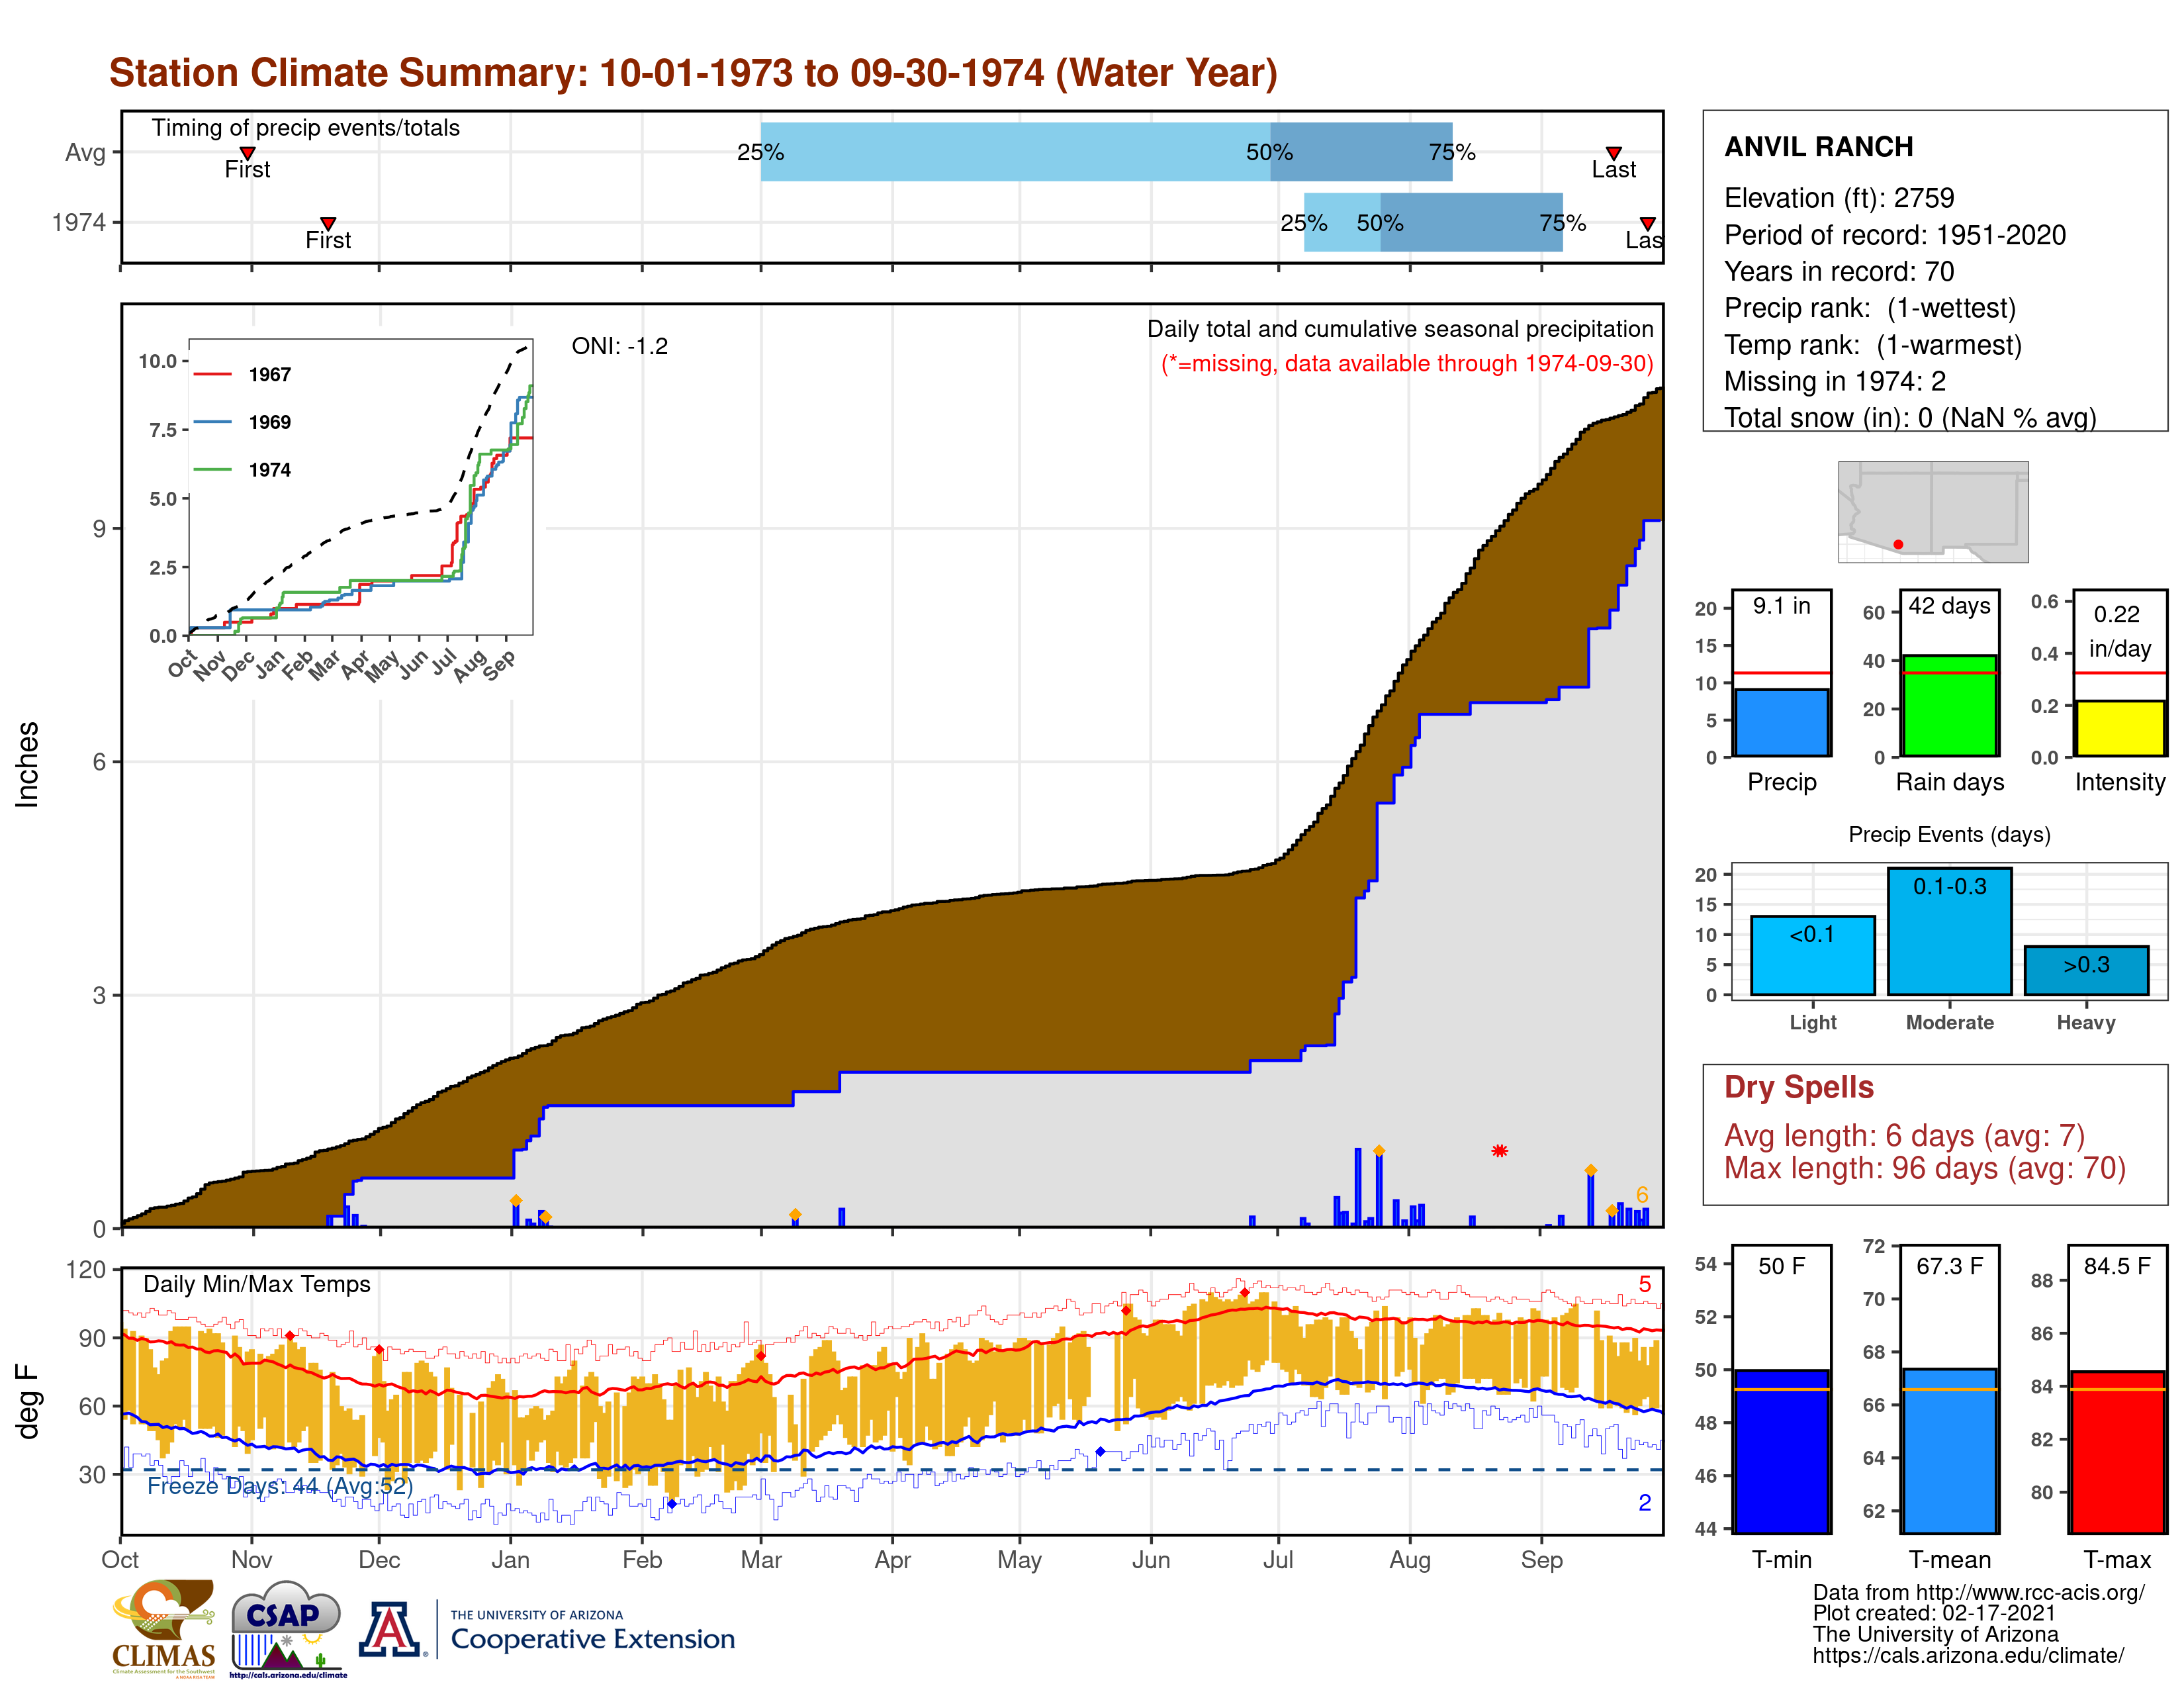Click the Daily Min/Max Temps label
The height and width of the screenshot is (1688, 2184).
coord(256,1284)
